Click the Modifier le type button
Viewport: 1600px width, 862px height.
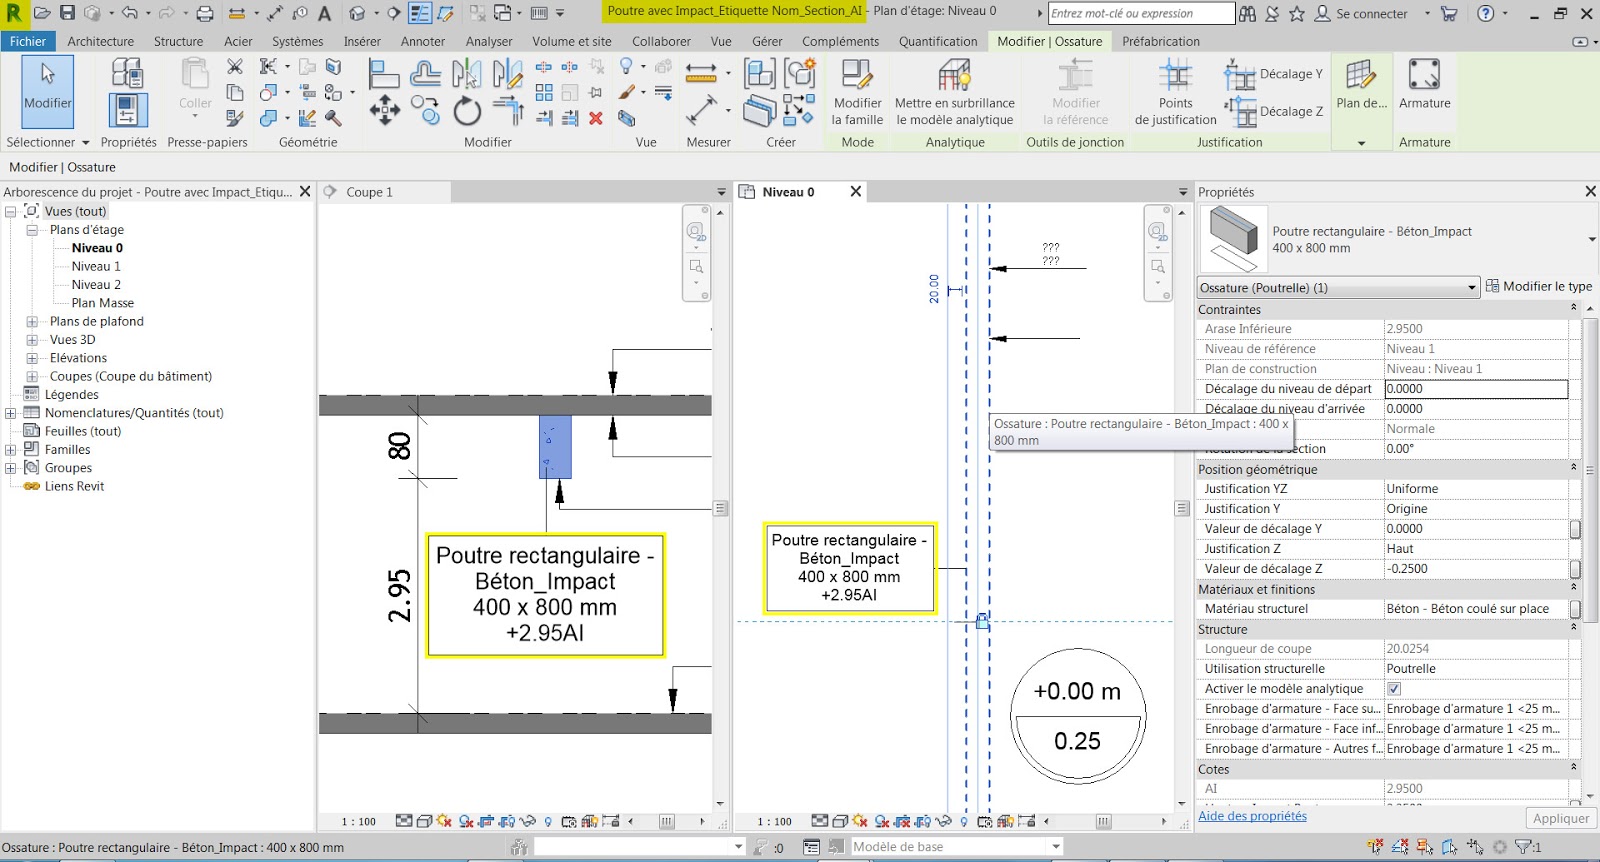coord(1538,287)
